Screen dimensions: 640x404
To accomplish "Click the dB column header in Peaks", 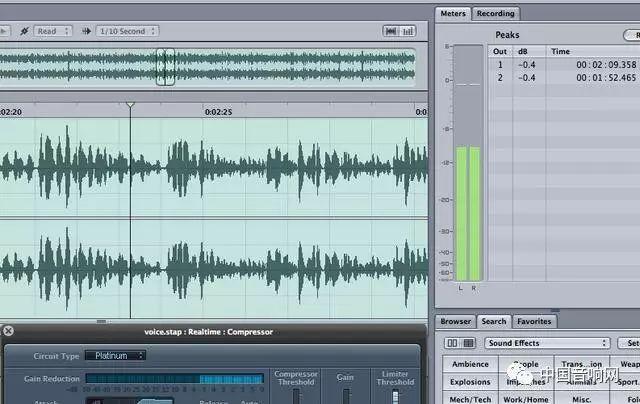I will click(x=529, y=51).
